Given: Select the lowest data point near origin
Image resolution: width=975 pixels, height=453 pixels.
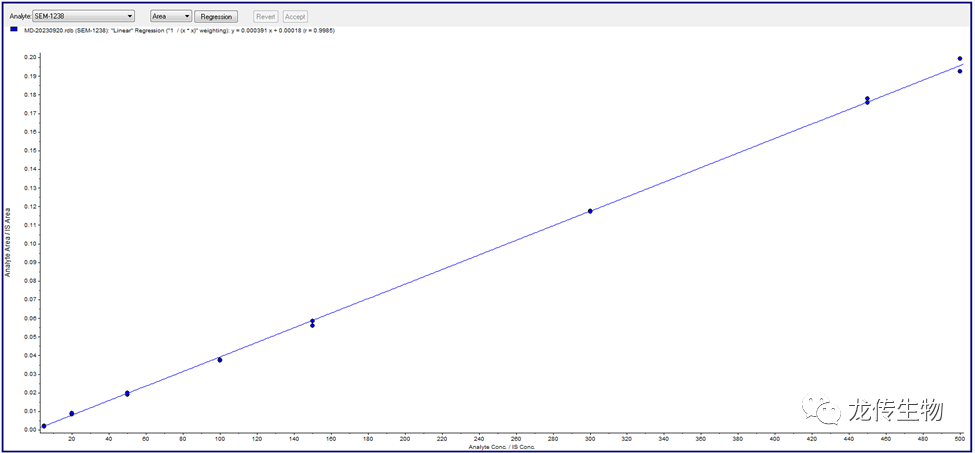Looking at the screenshot, I should [x=43, y=426].
